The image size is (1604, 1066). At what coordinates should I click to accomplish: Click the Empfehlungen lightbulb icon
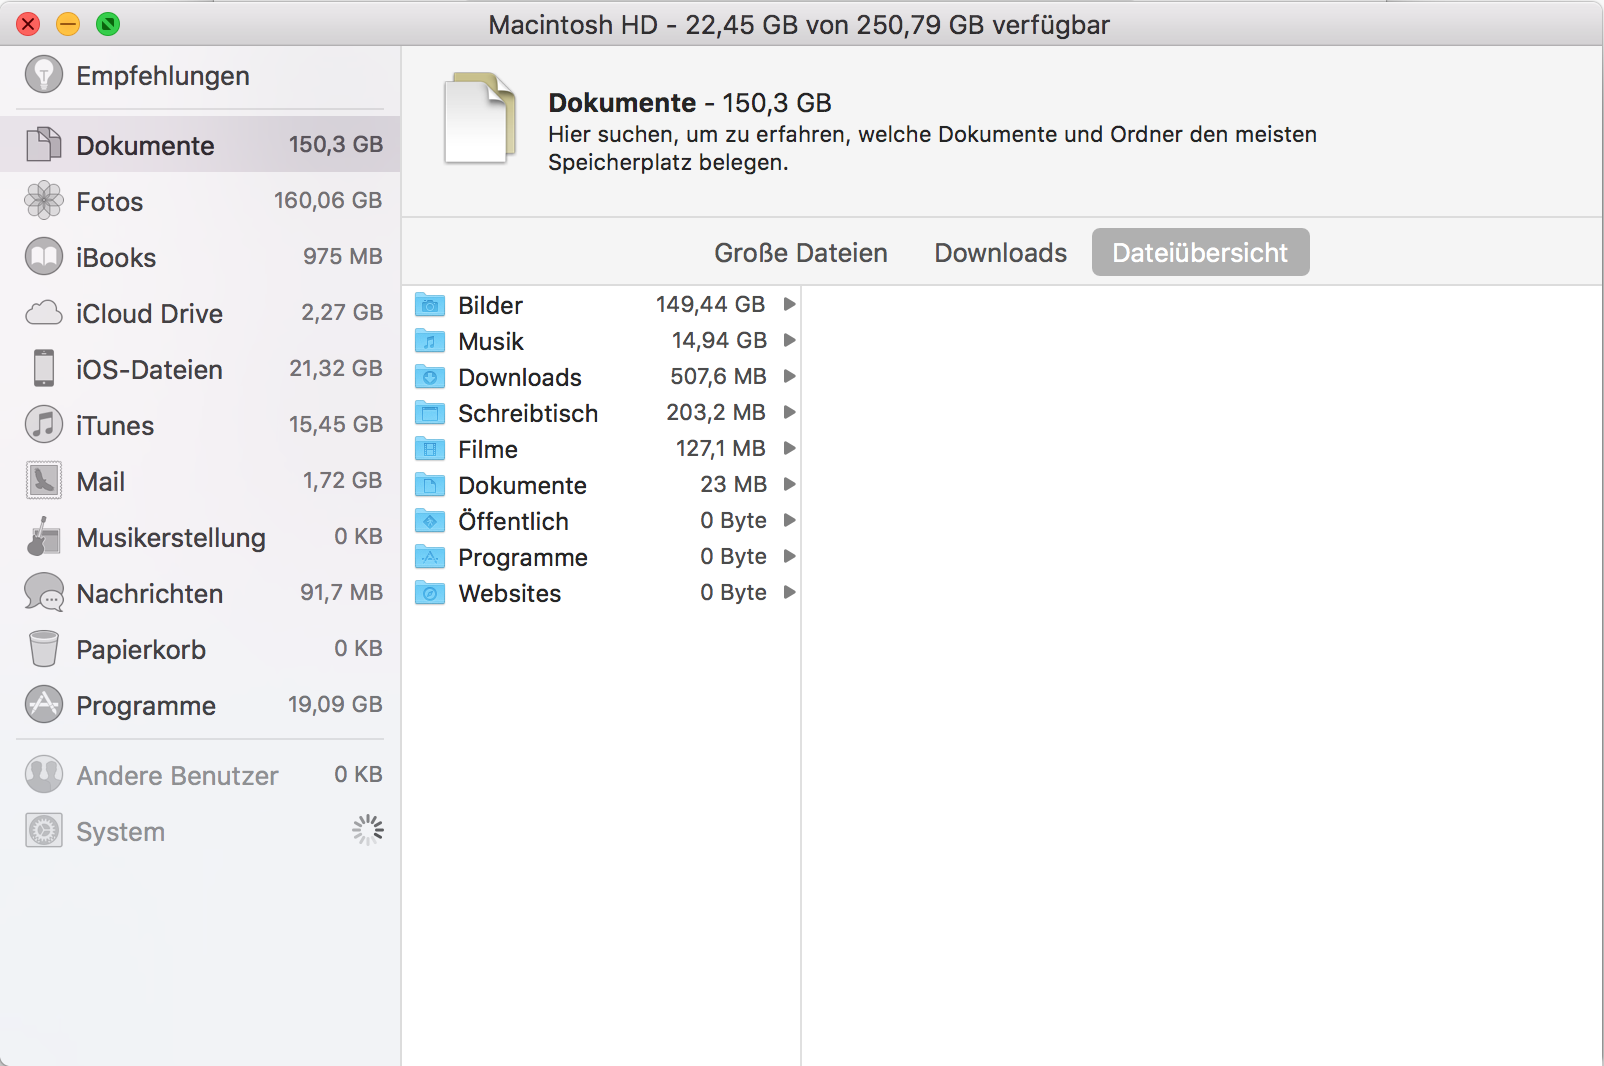(x=44, y=74)
